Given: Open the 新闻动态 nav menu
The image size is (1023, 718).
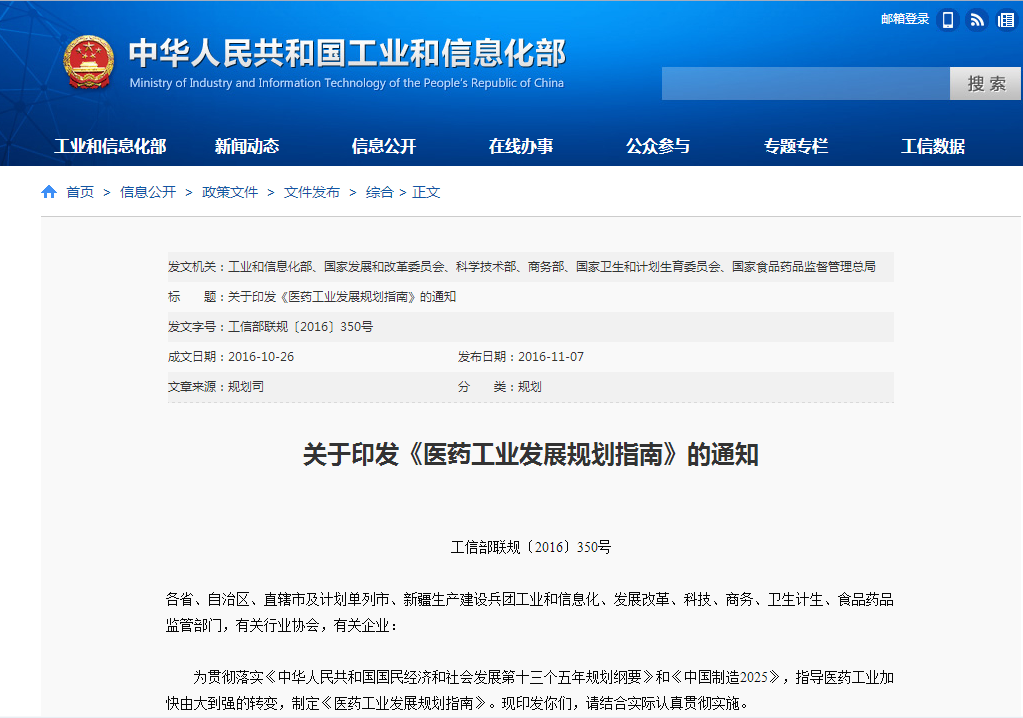Looking at the screenshot, I should pyautogui.click(x=247, y=146).
